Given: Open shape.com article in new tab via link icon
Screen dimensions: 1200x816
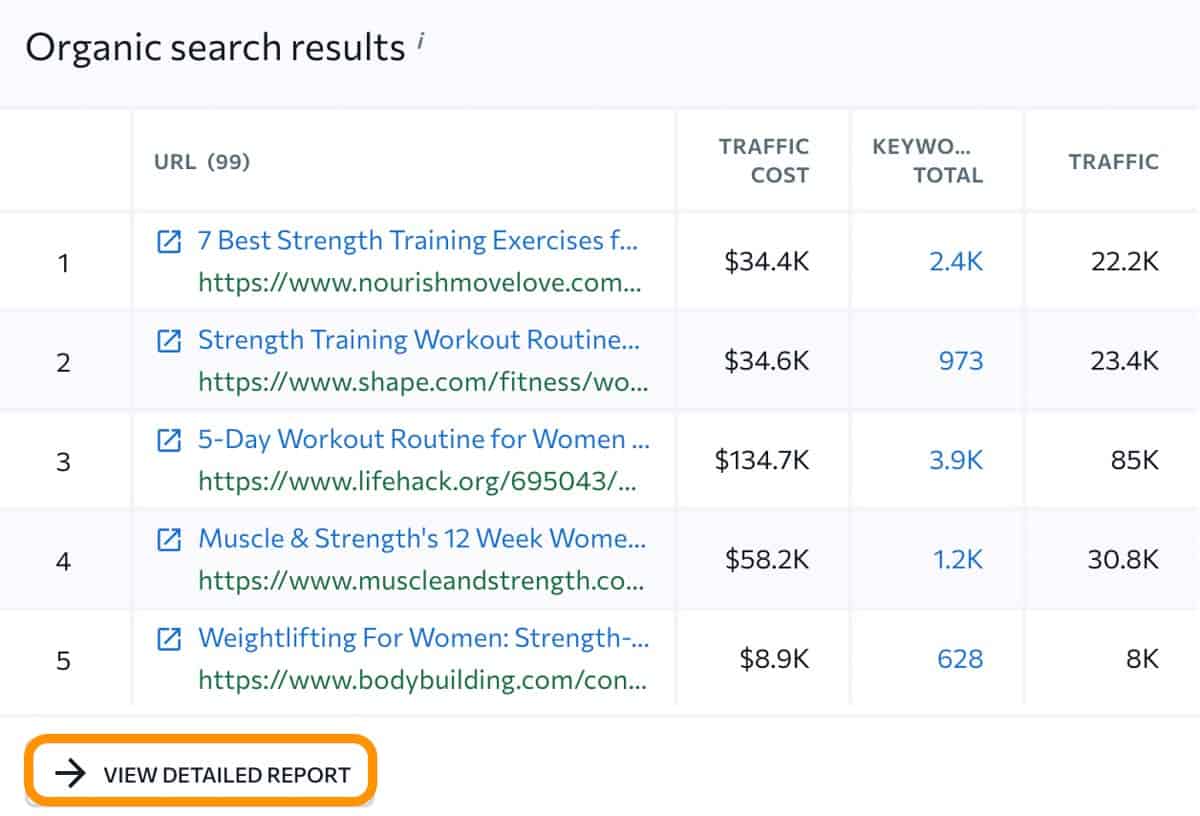Looking at the screenshot, I should 170,340.
